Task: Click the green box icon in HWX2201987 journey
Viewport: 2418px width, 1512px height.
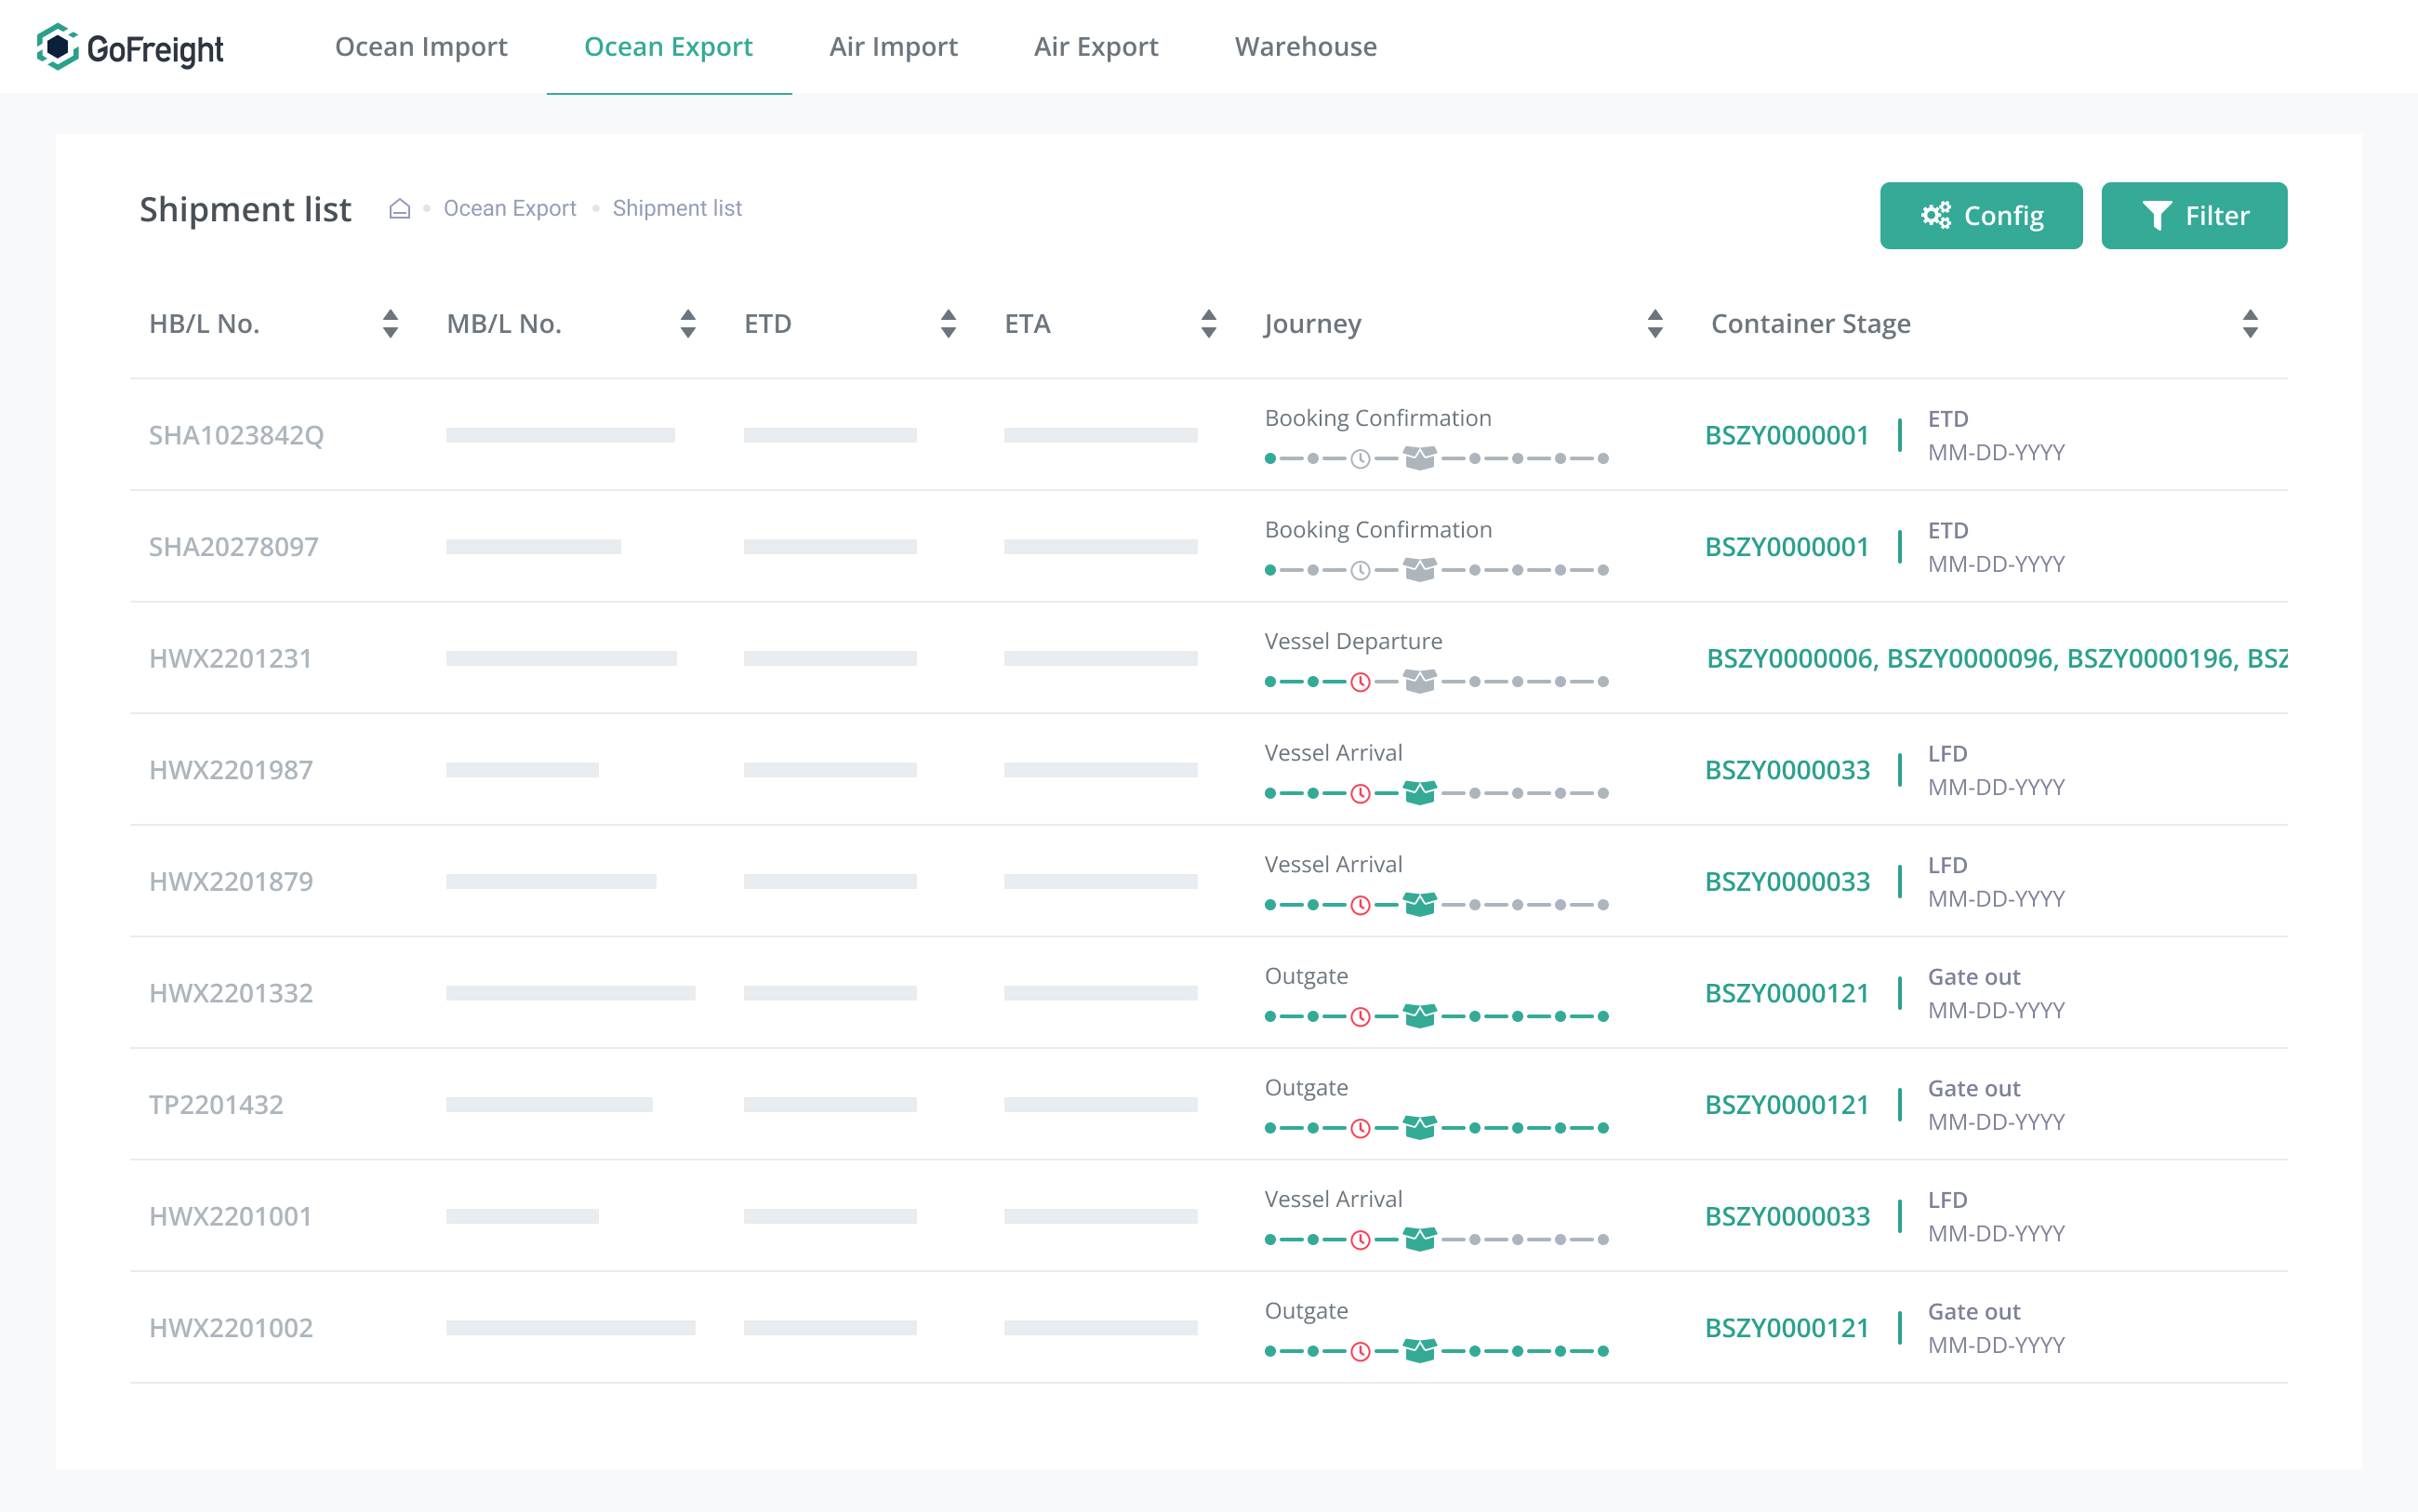Action: [x=1419, y=793]
